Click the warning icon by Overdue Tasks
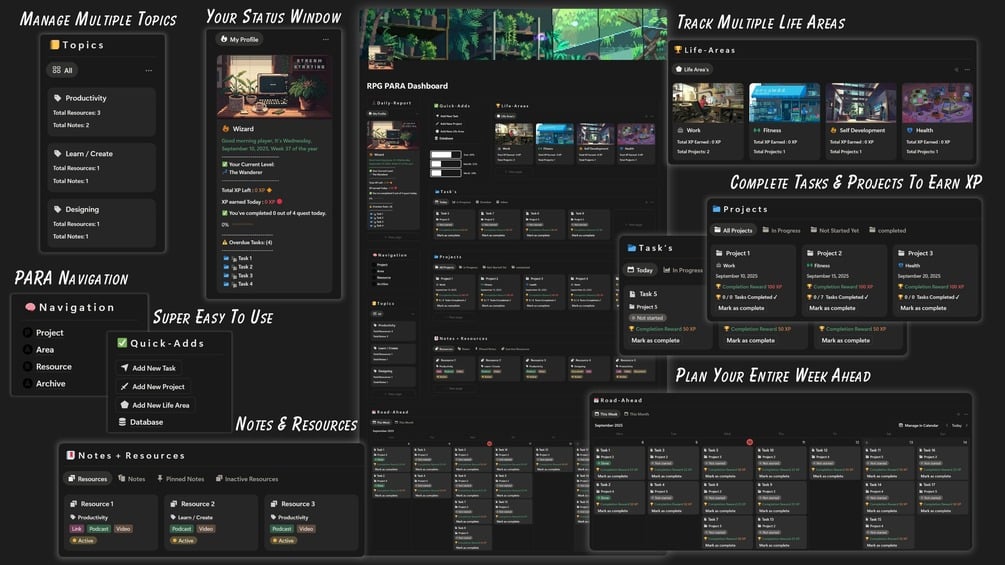Screen dimensions: 1005x565 tap(225, 242)
